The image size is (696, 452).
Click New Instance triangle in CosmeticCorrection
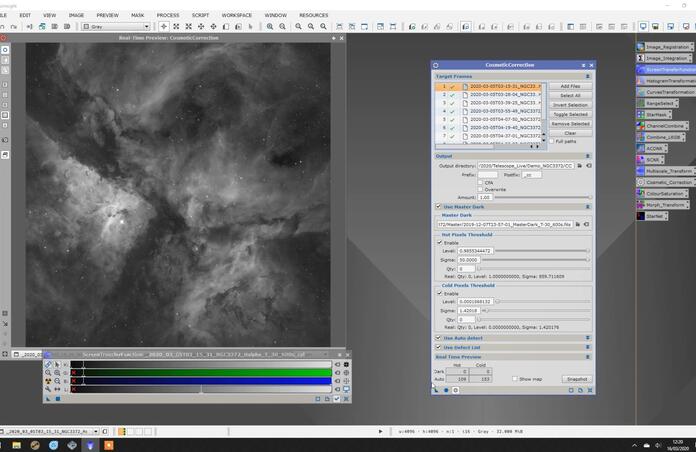(435, 390)
